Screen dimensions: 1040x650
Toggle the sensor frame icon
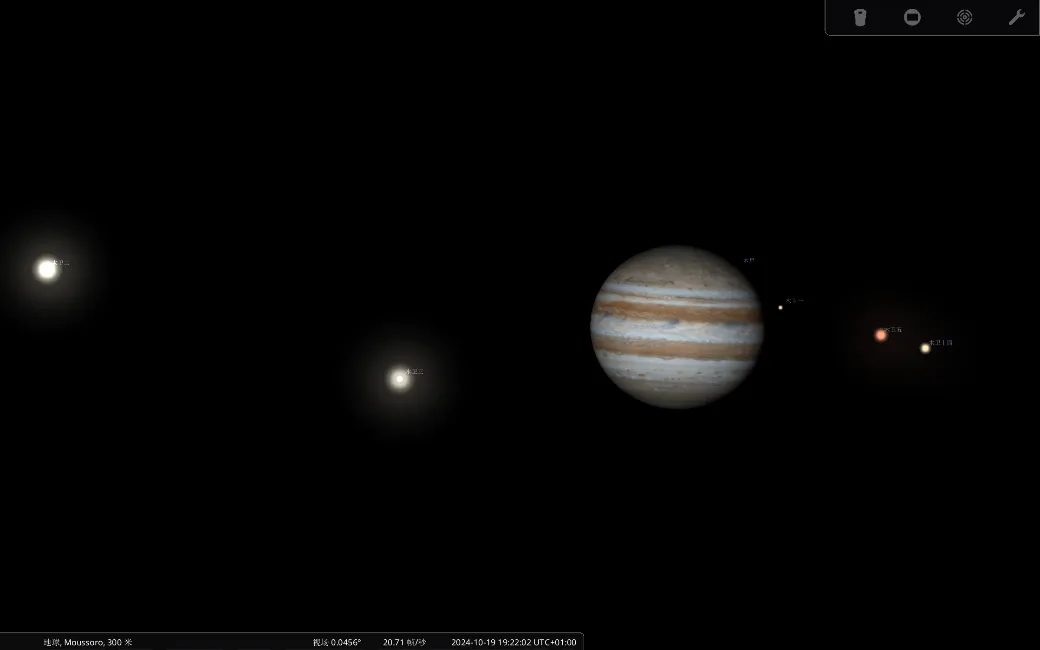[912, 17]
